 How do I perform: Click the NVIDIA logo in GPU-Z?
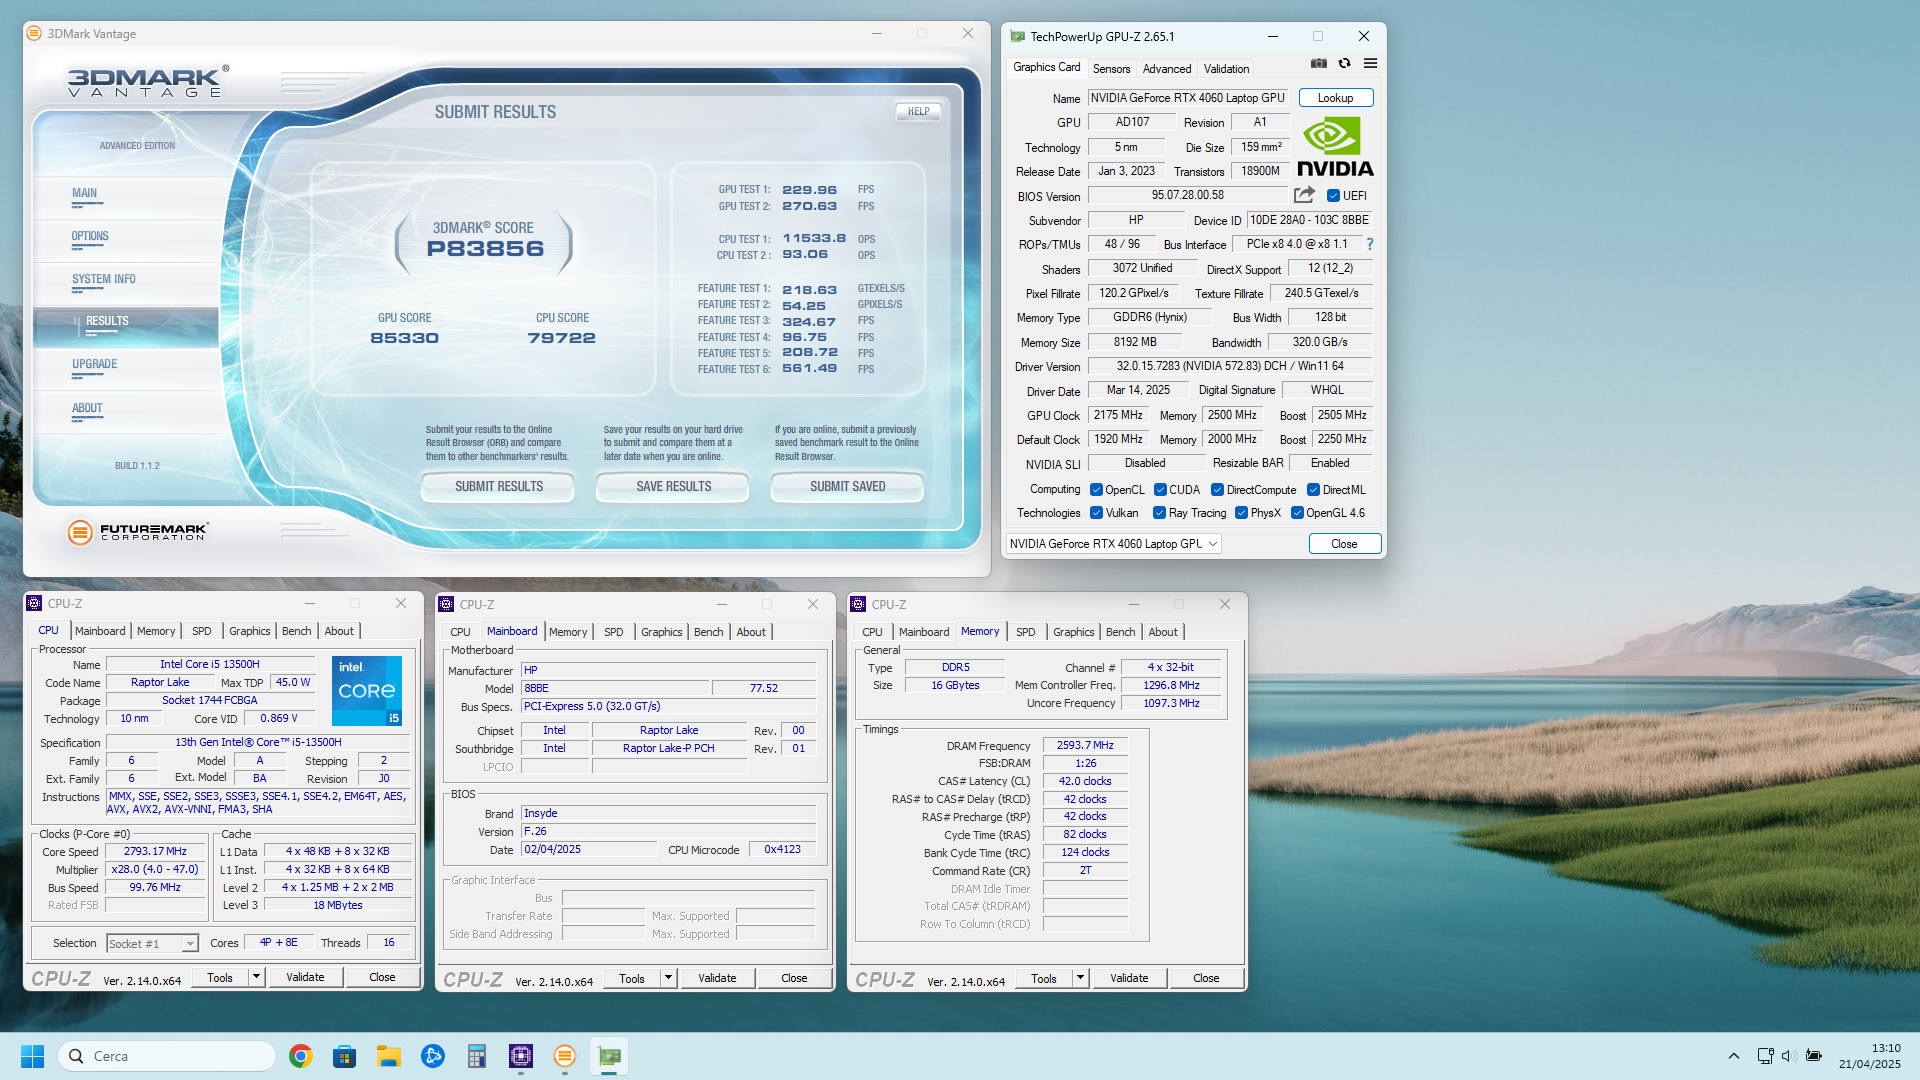pos(1335,147)
